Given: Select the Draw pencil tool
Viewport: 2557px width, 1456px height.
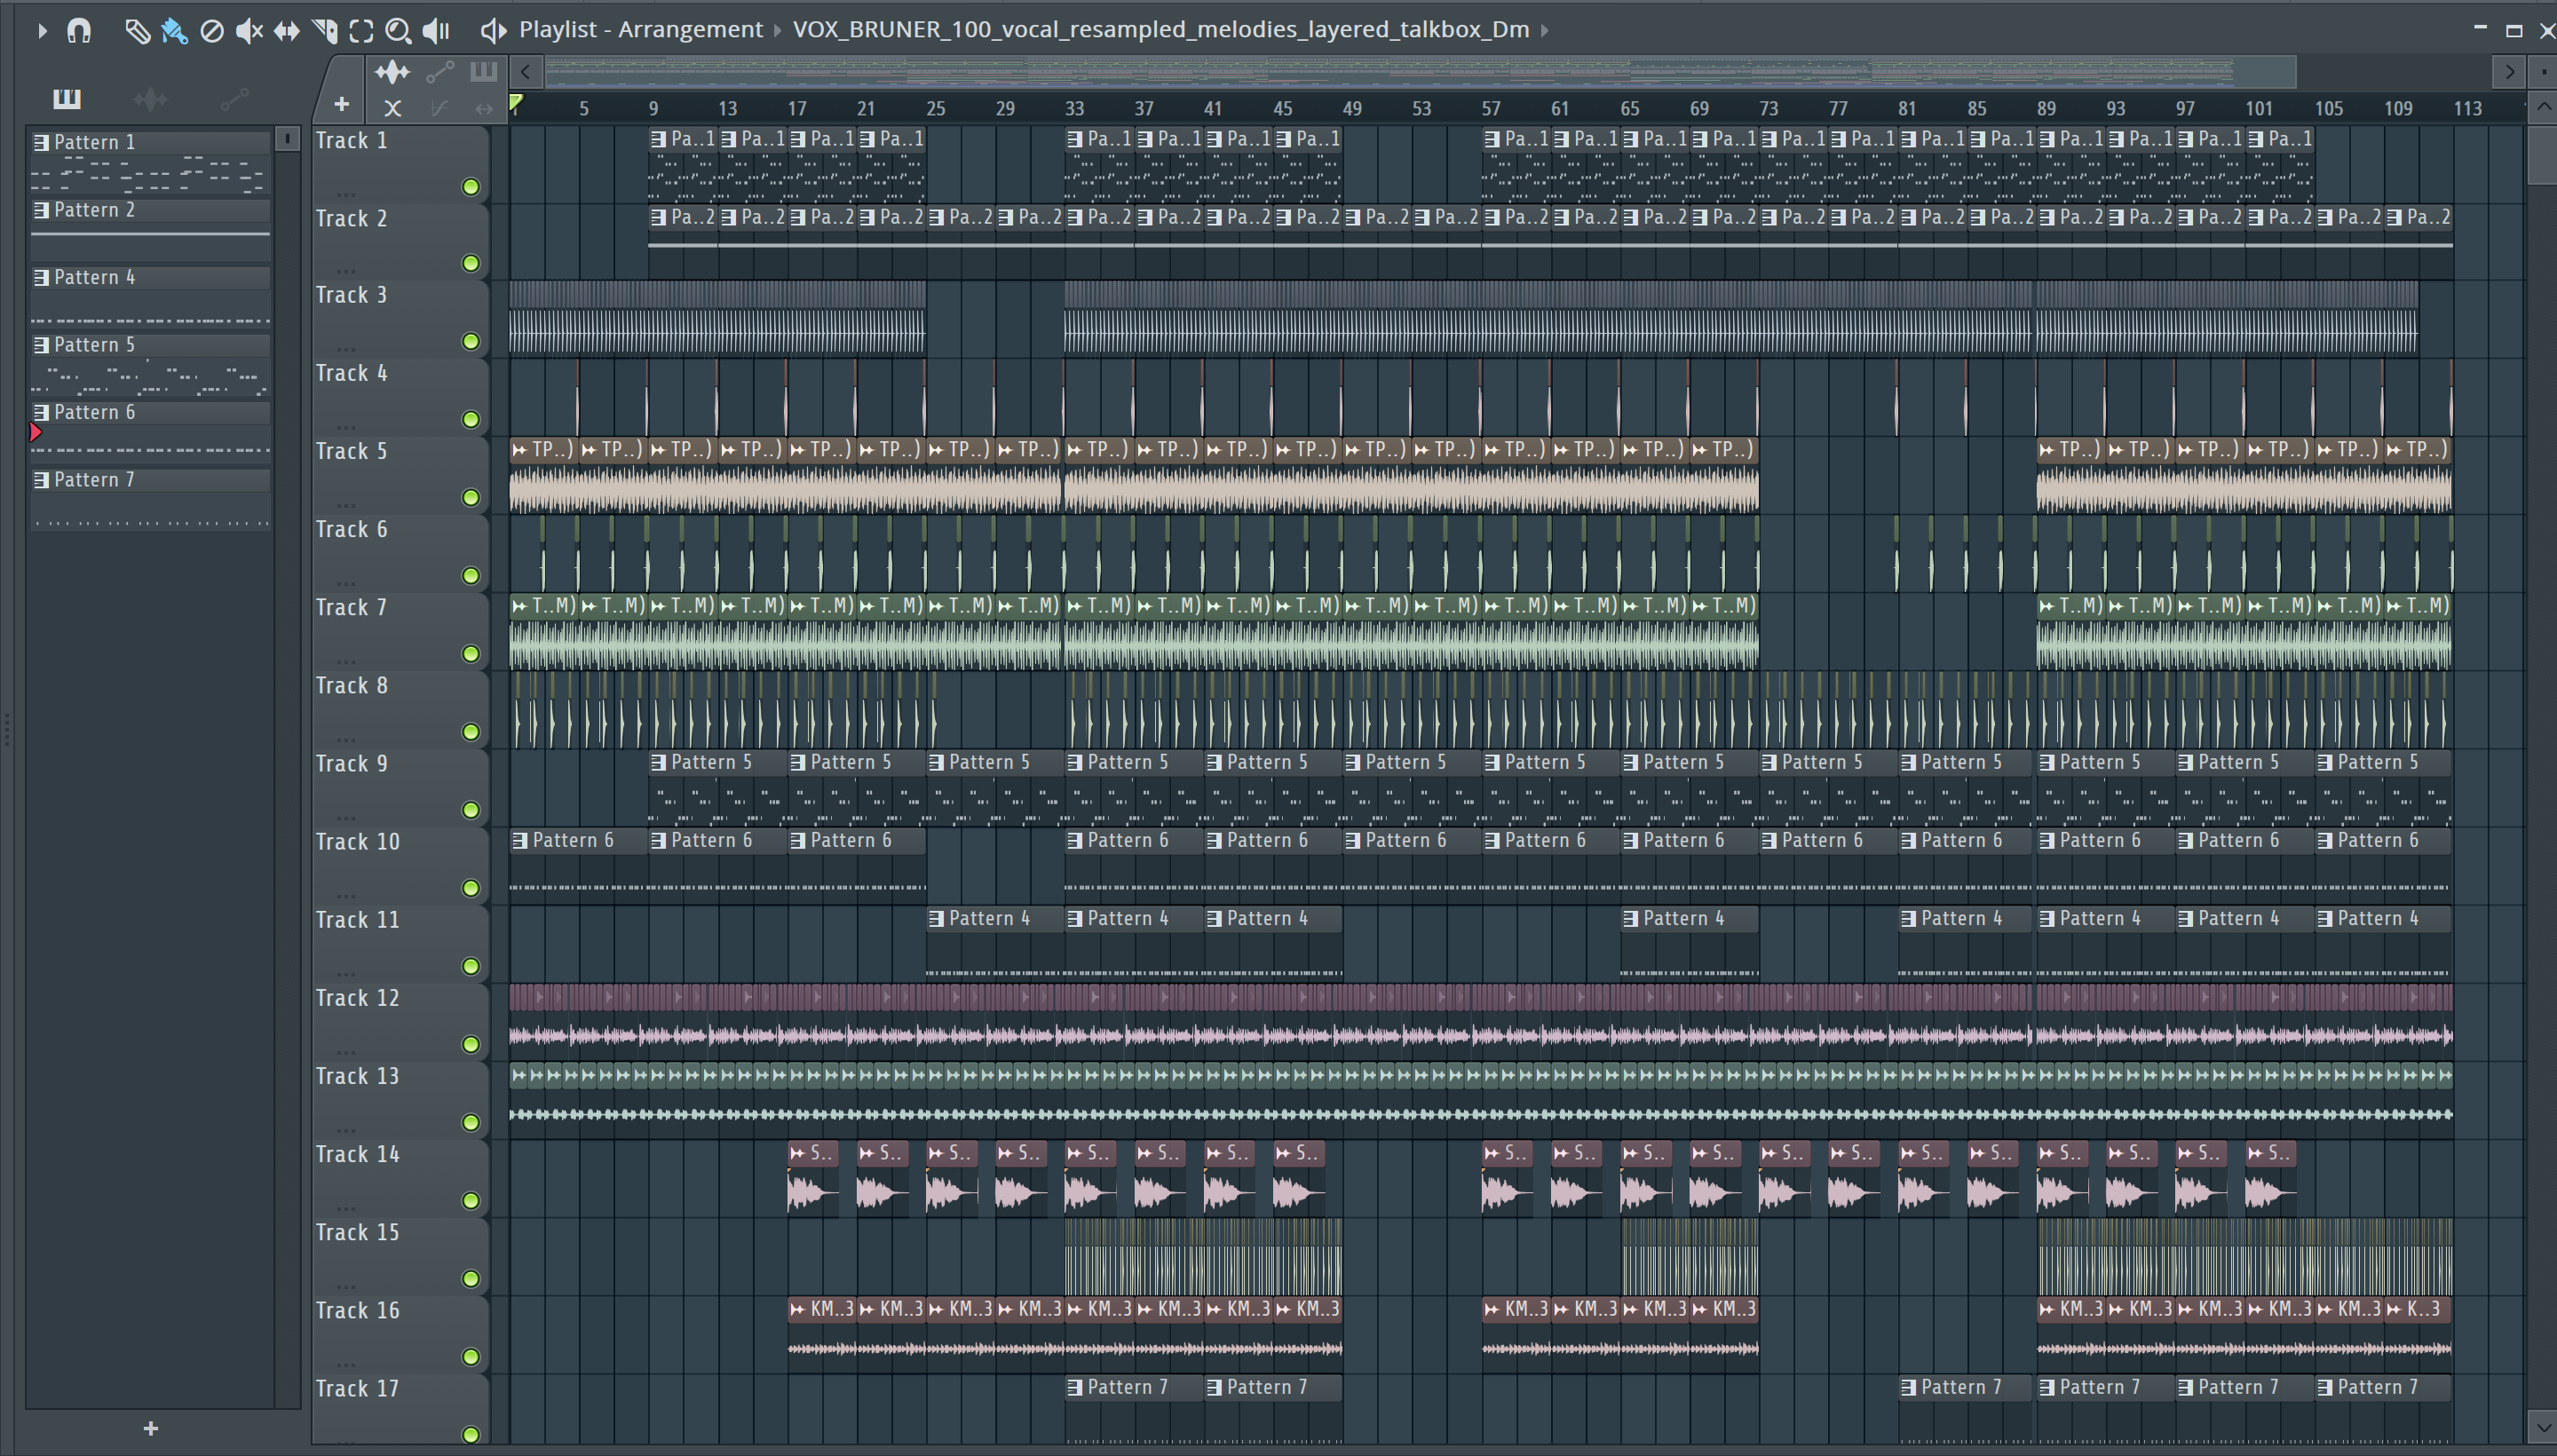Looking at the screenshot, I should click(x=137, y=31).
